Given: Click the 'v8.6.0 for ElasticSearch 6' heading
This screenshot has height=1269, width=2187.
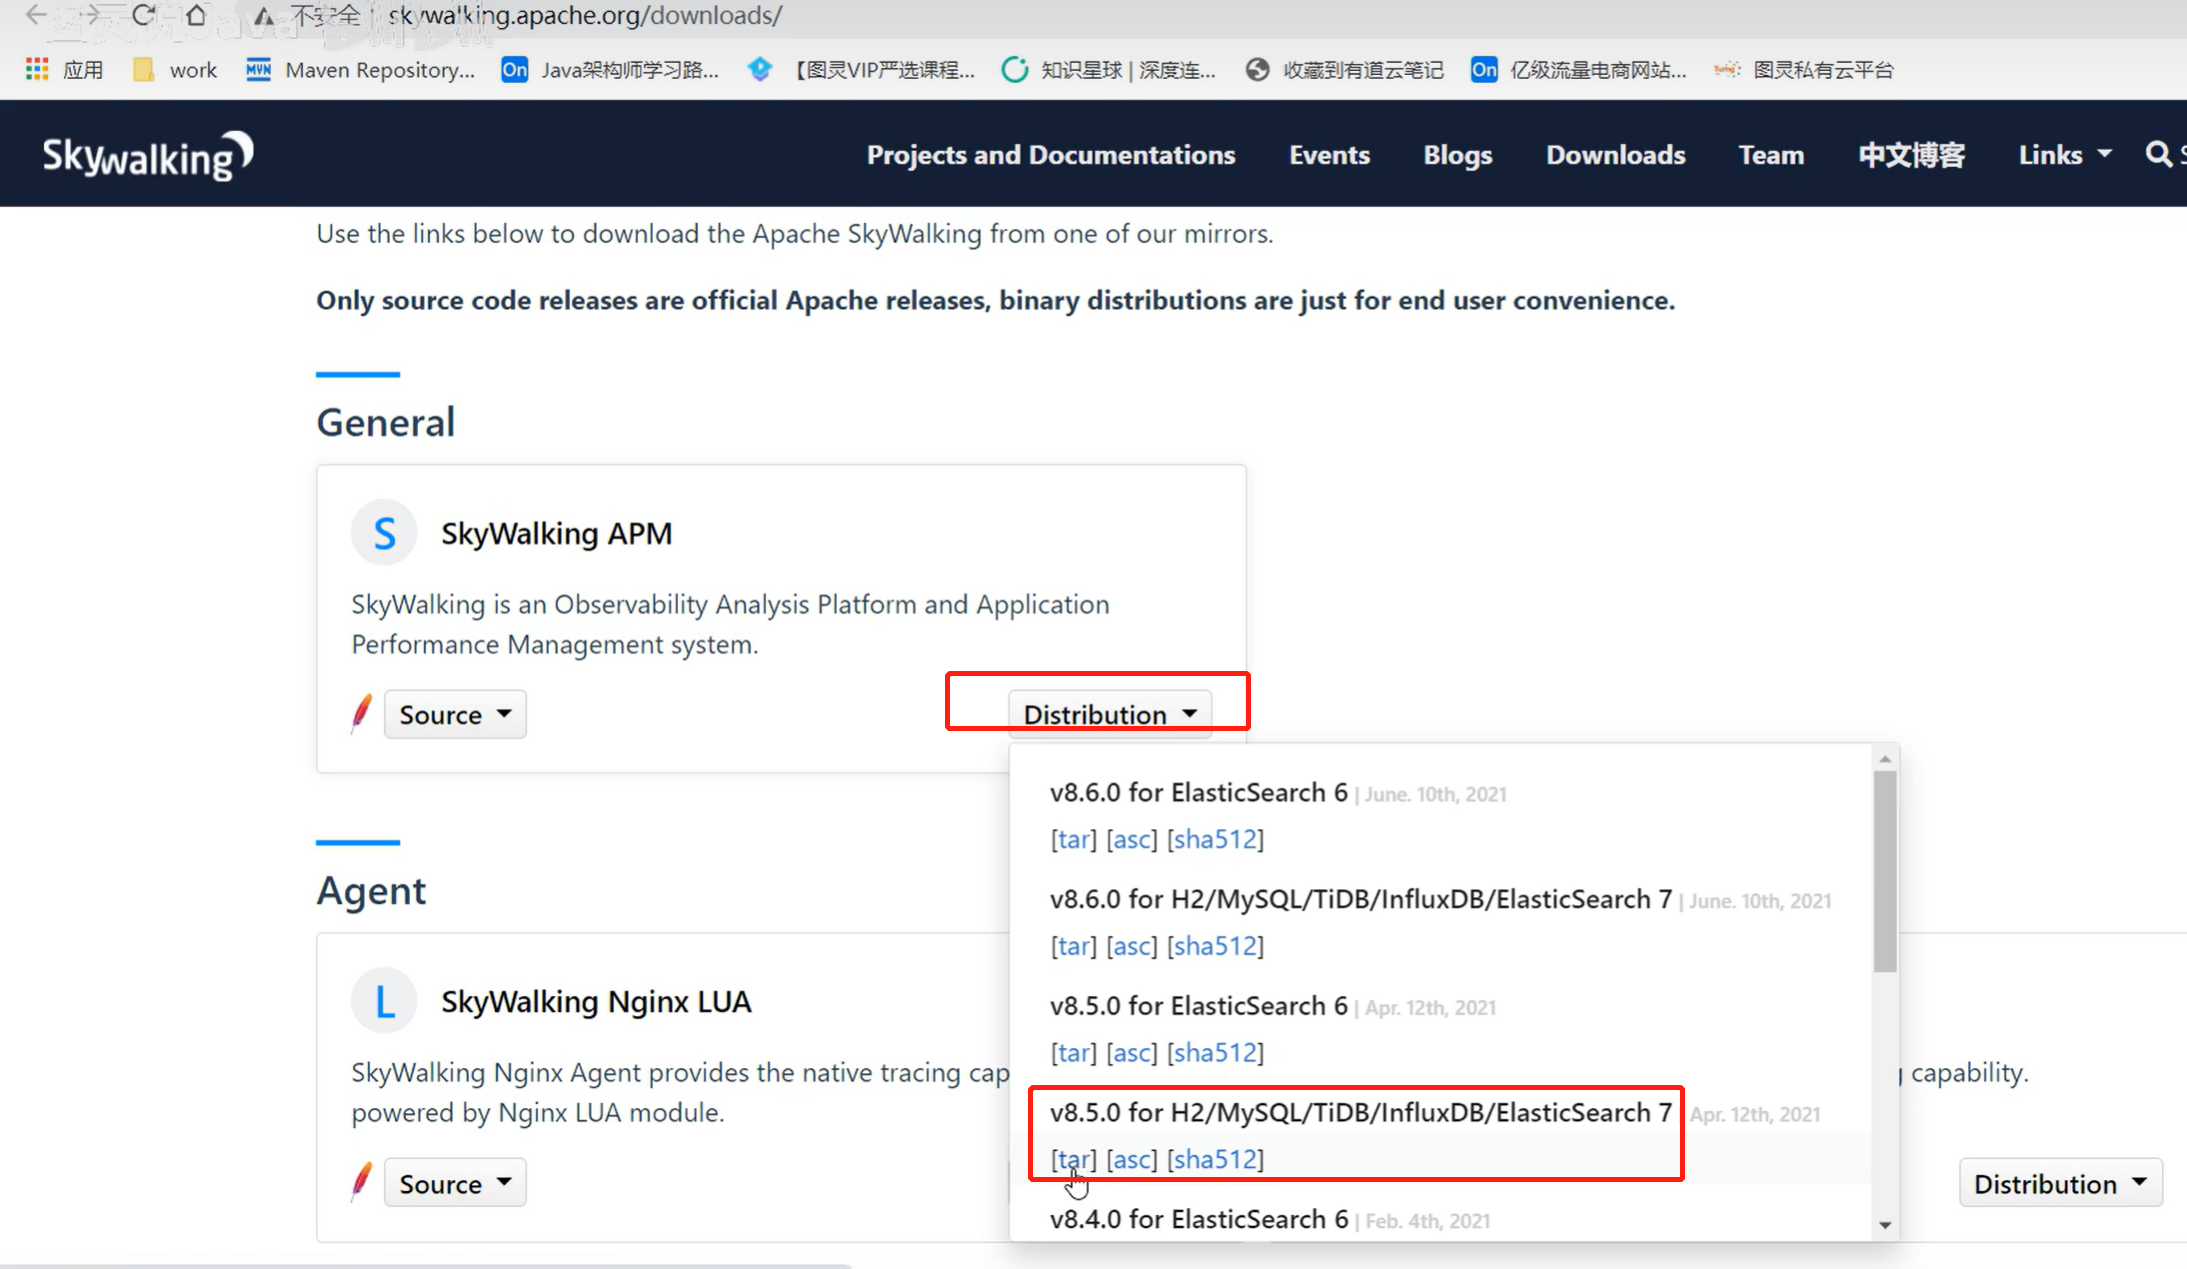Looking at the screenshot, I should 1199,792.
